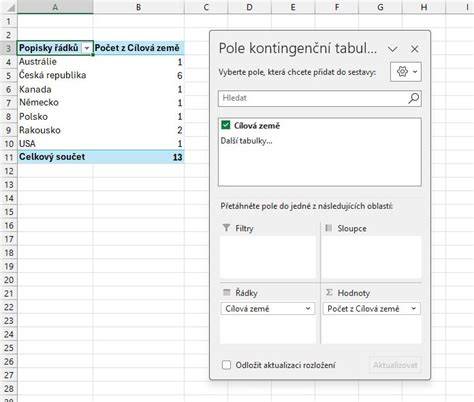The width and height of the screenshot is (474, 402).
Task: Uncheck the Cílová země field checkbox
Action: (x=226, y=125)
